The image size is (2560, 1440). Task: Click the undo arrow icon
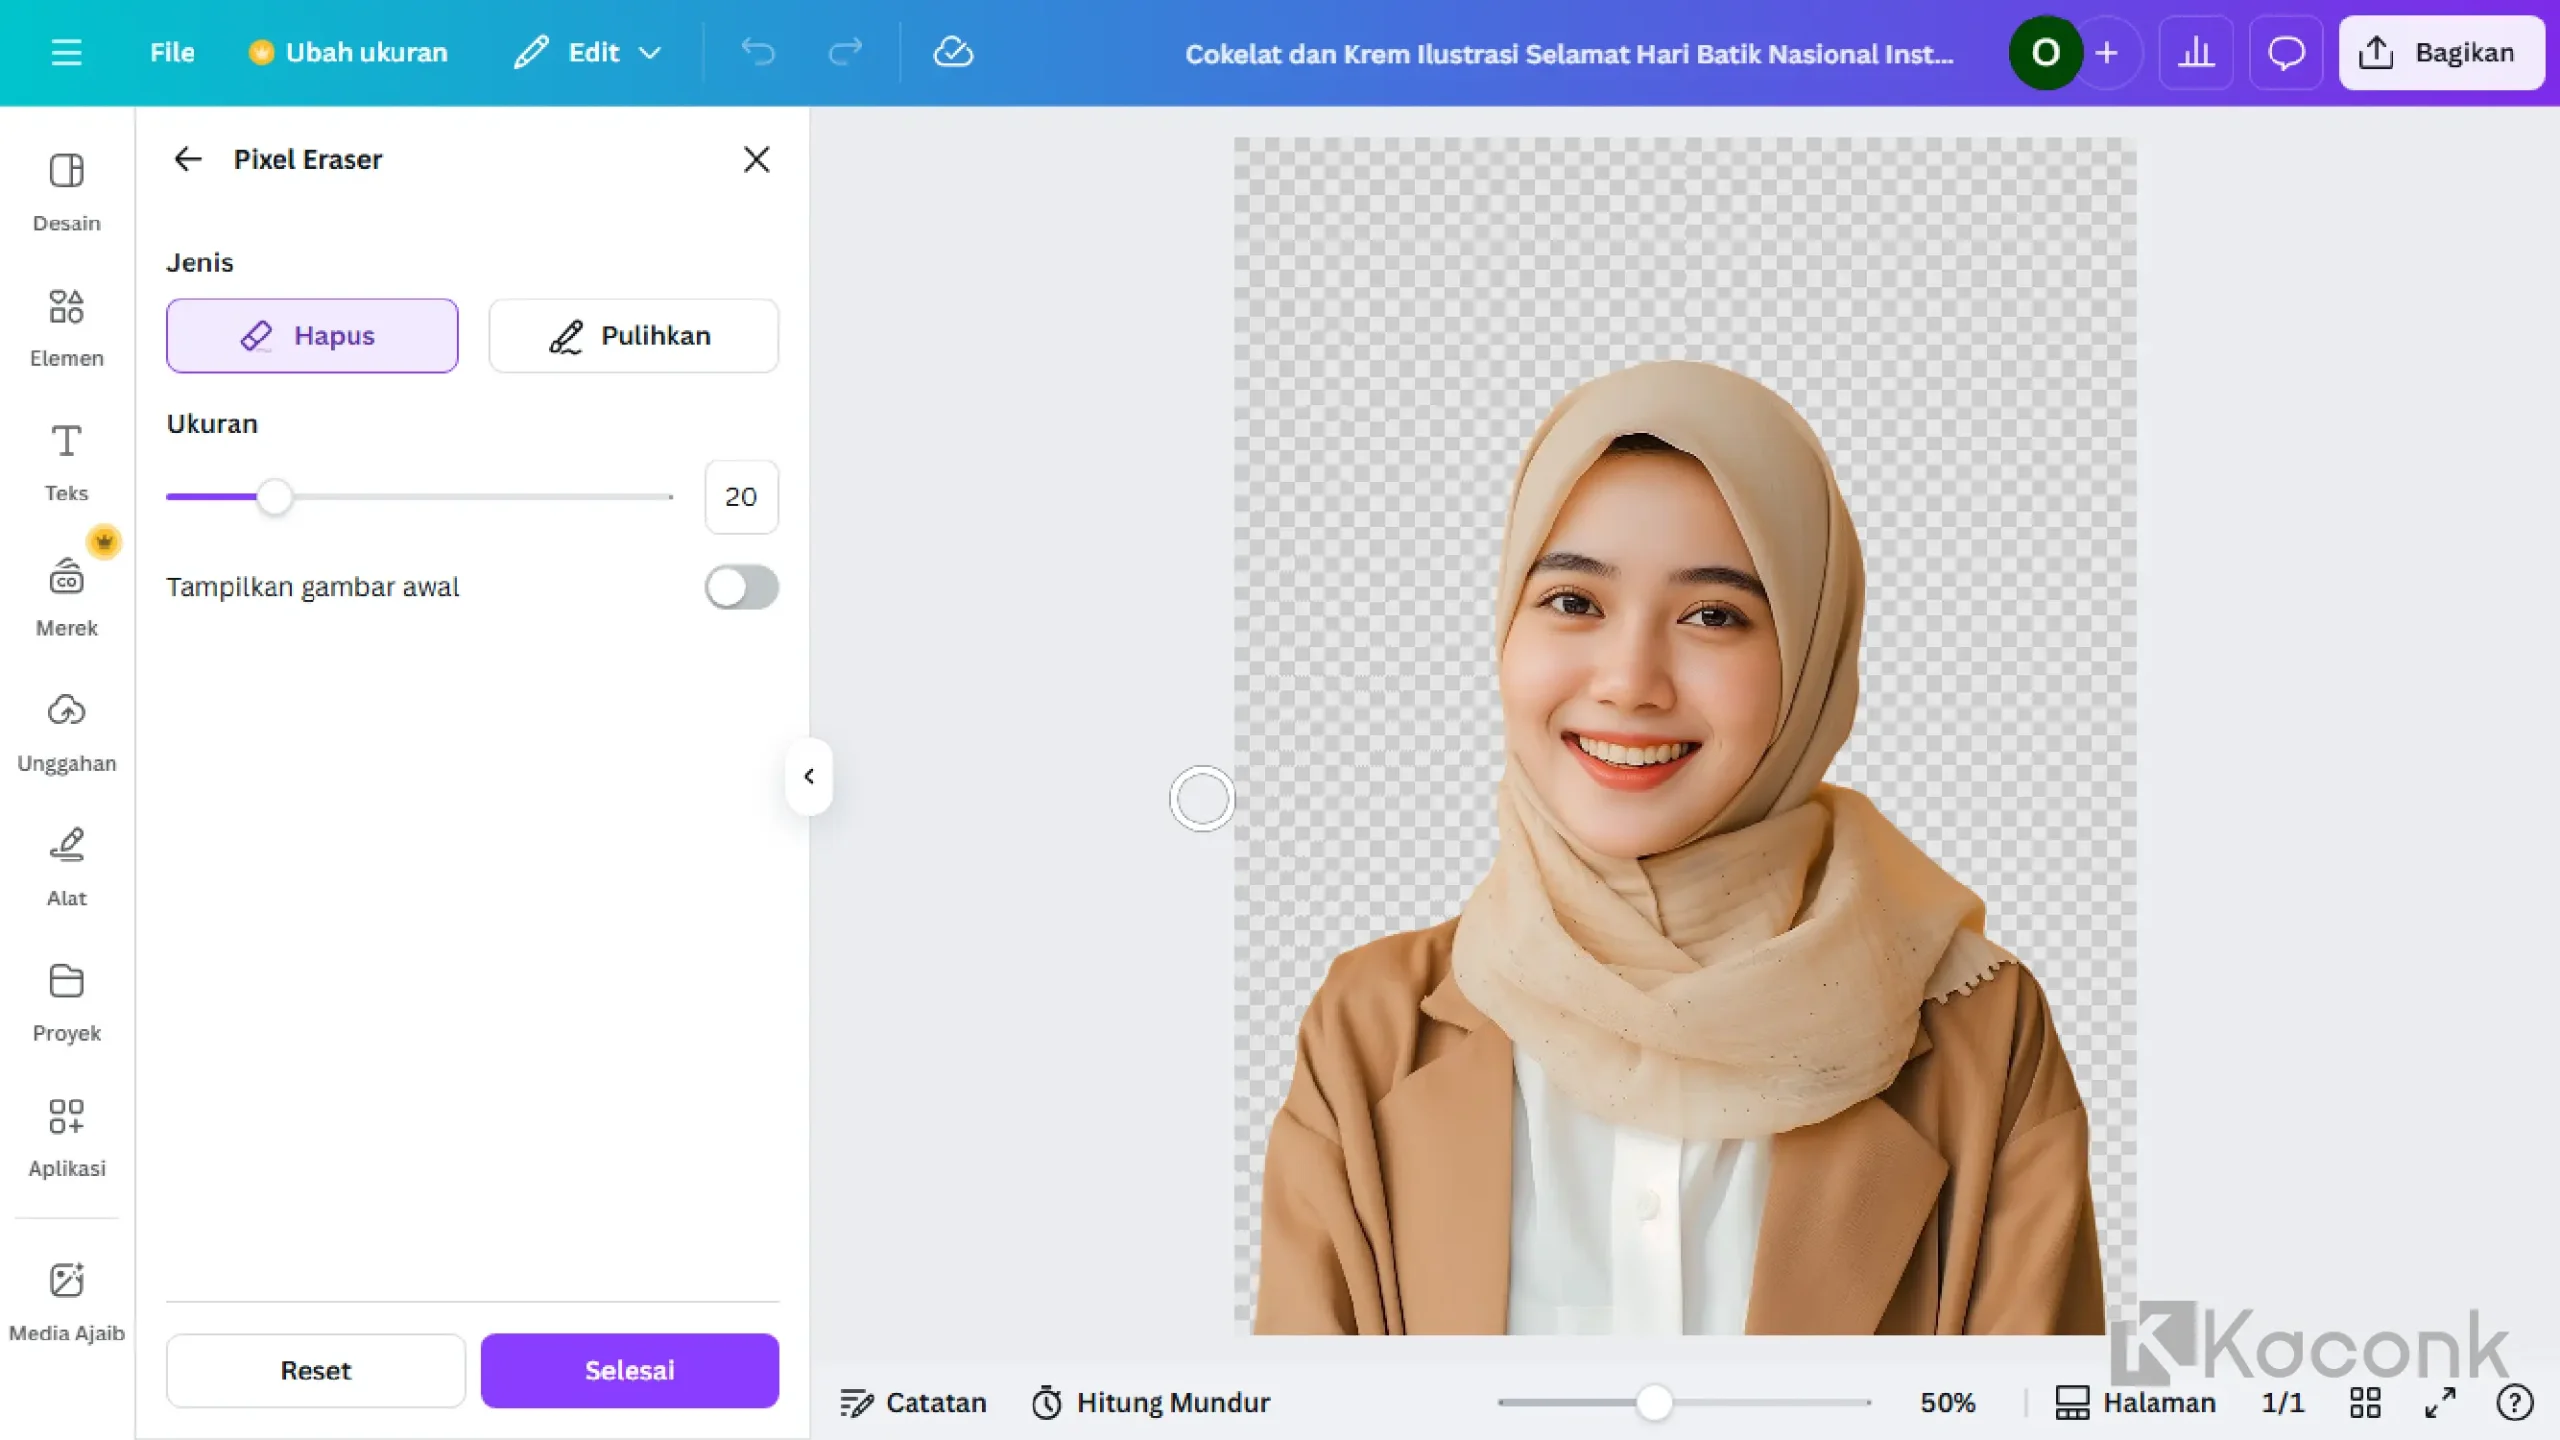758,52
